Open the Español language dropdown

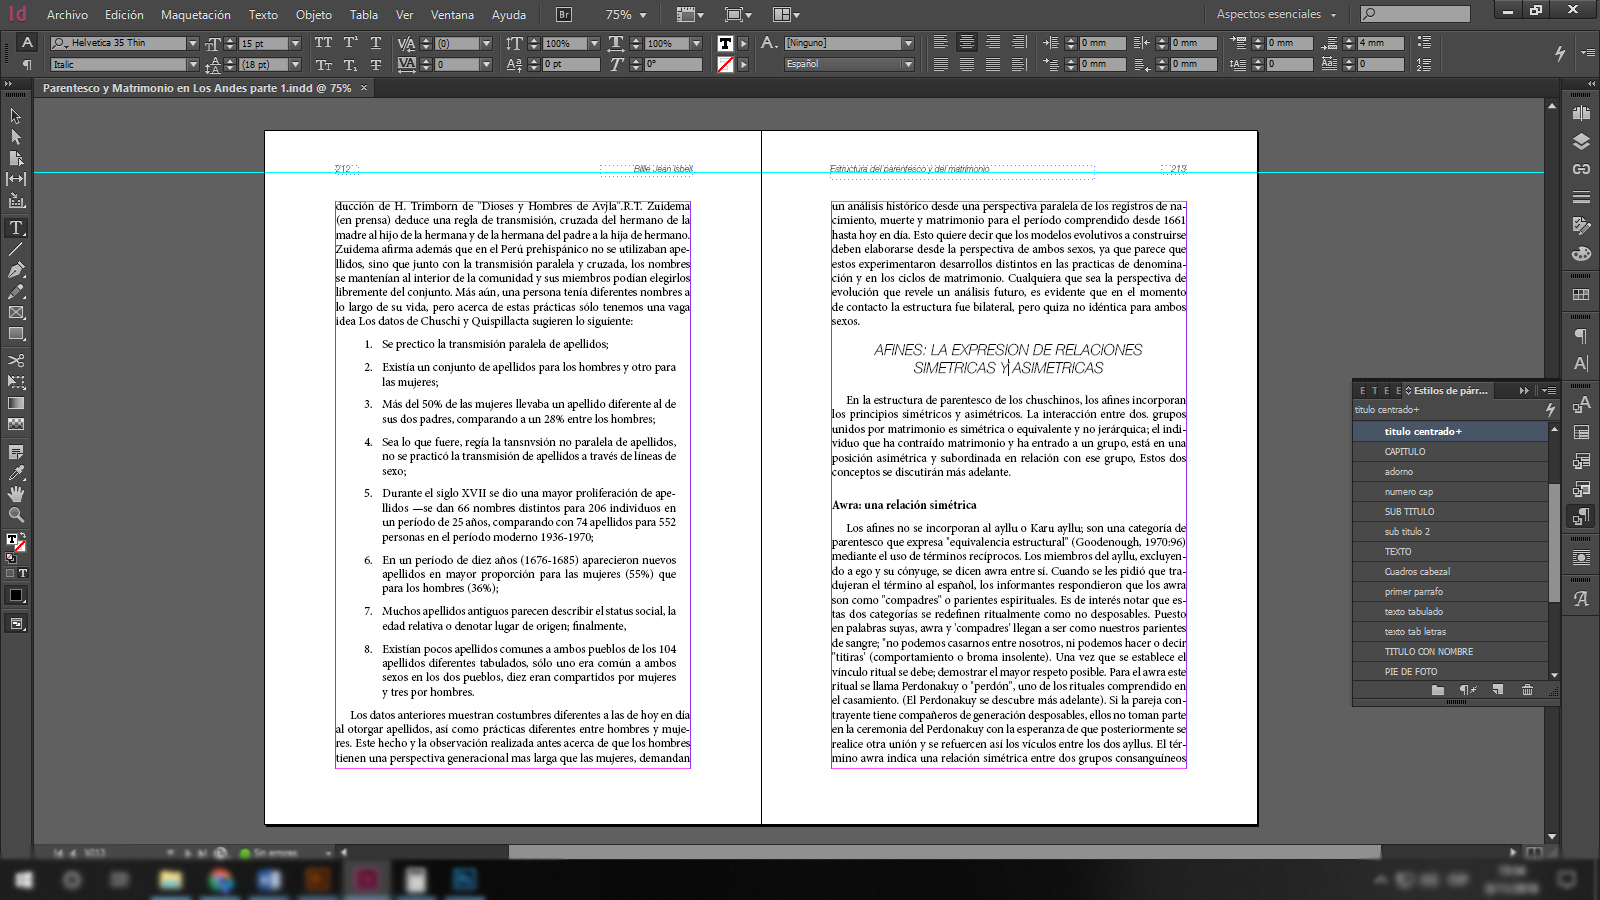tap(908, 65)
